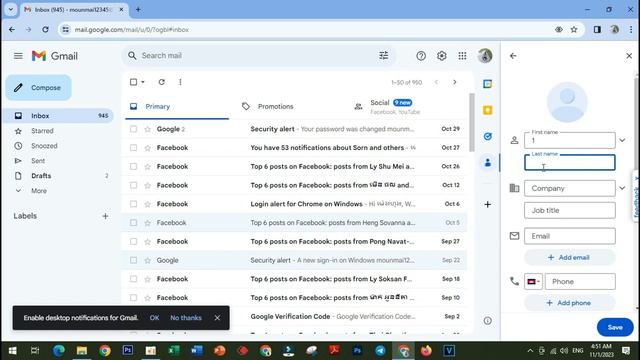This screenshot has height=360, width=640.
Task: Expand more company fields chevron
Action: [622, 188]
